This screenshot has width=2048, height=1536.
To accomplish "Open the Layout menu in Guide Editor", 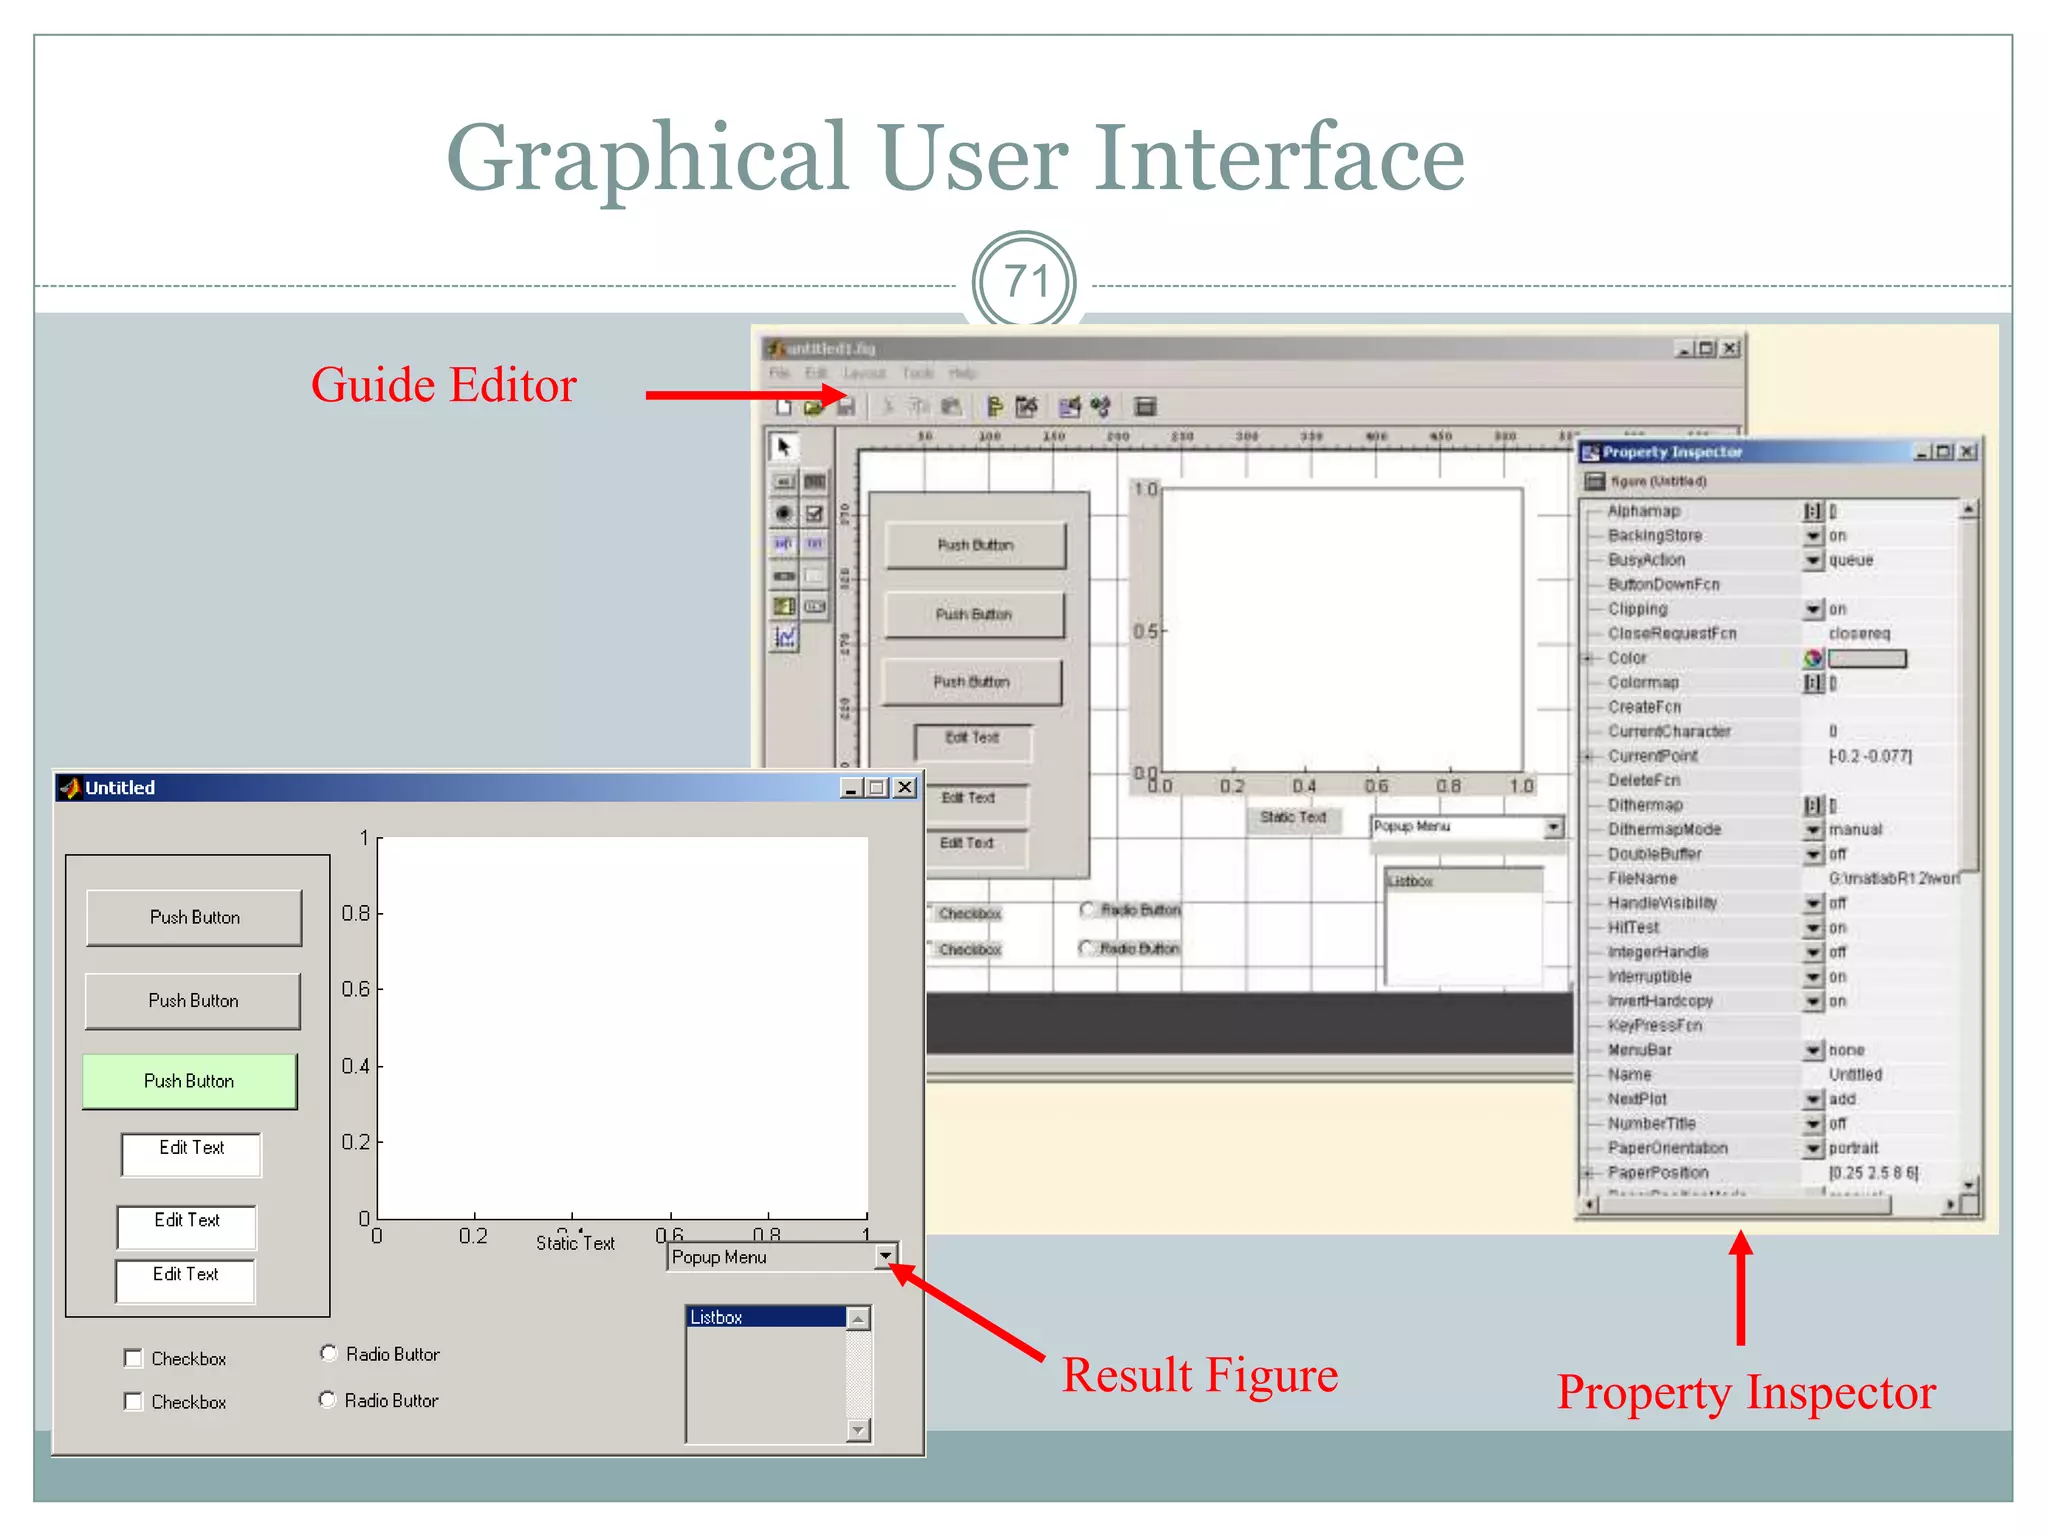I will (864, 373).
